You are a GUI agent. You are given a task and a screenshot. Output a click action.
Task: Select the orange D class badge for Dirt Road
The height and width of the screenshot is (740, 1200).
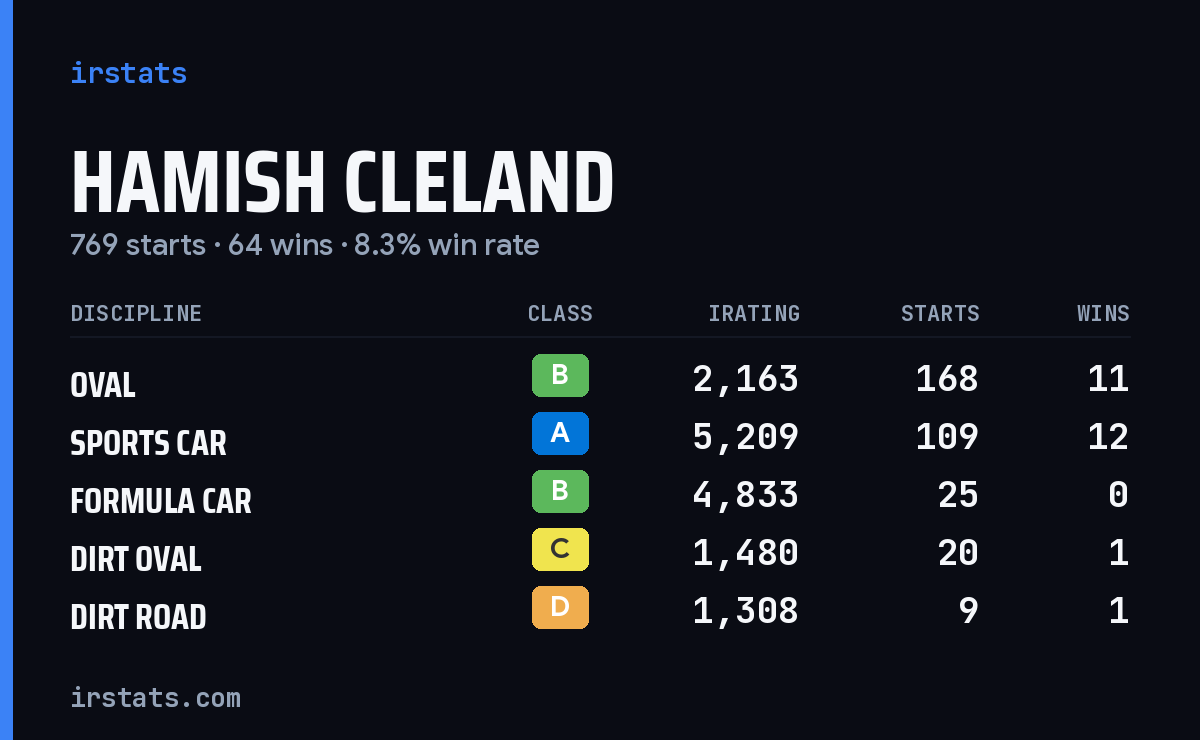(560, 607)
